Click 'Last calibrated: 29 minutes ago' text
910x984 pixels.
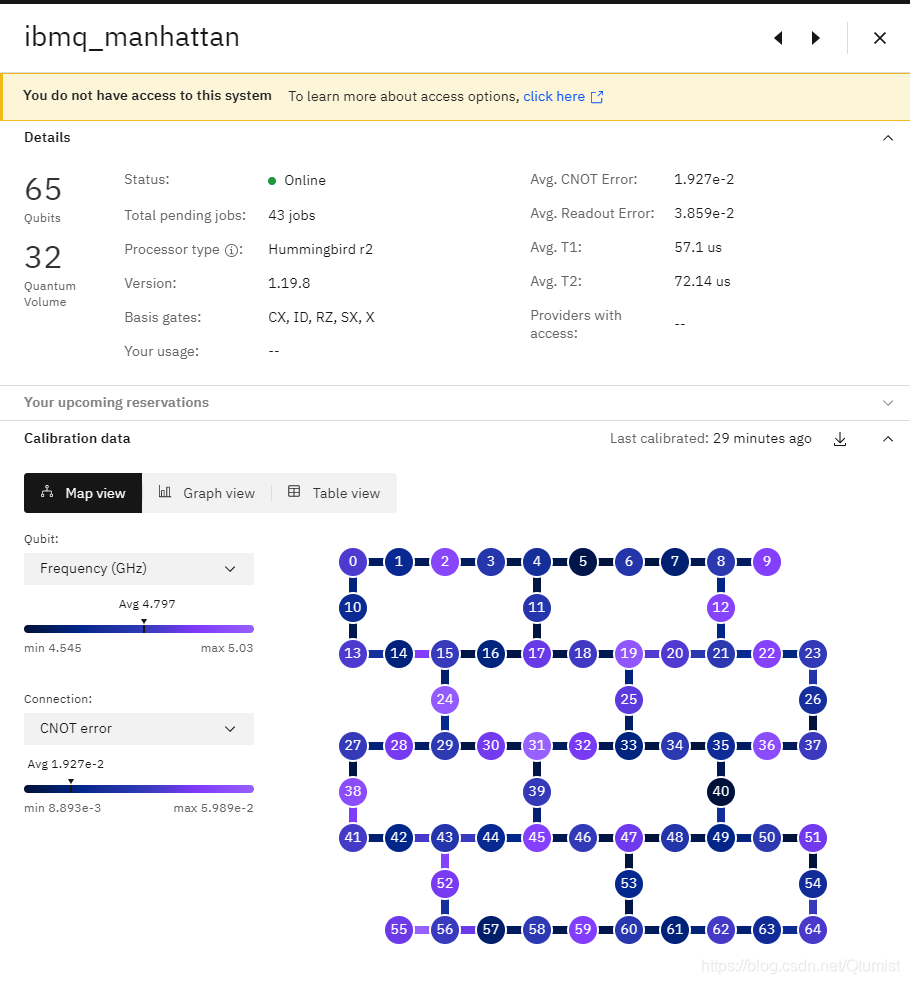coord(710,439)
